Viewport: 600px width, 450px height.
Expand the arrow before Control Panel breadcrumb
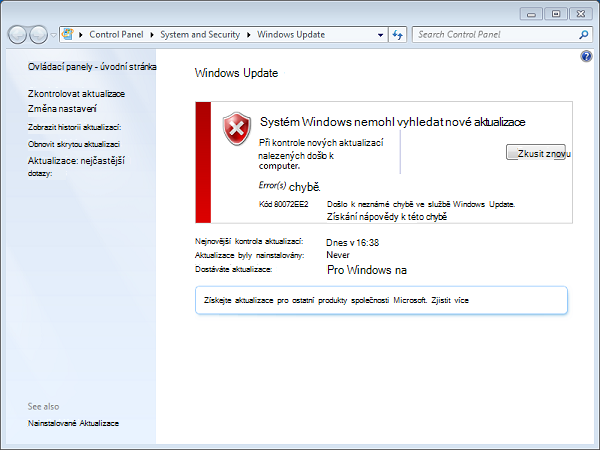[81, 35]
